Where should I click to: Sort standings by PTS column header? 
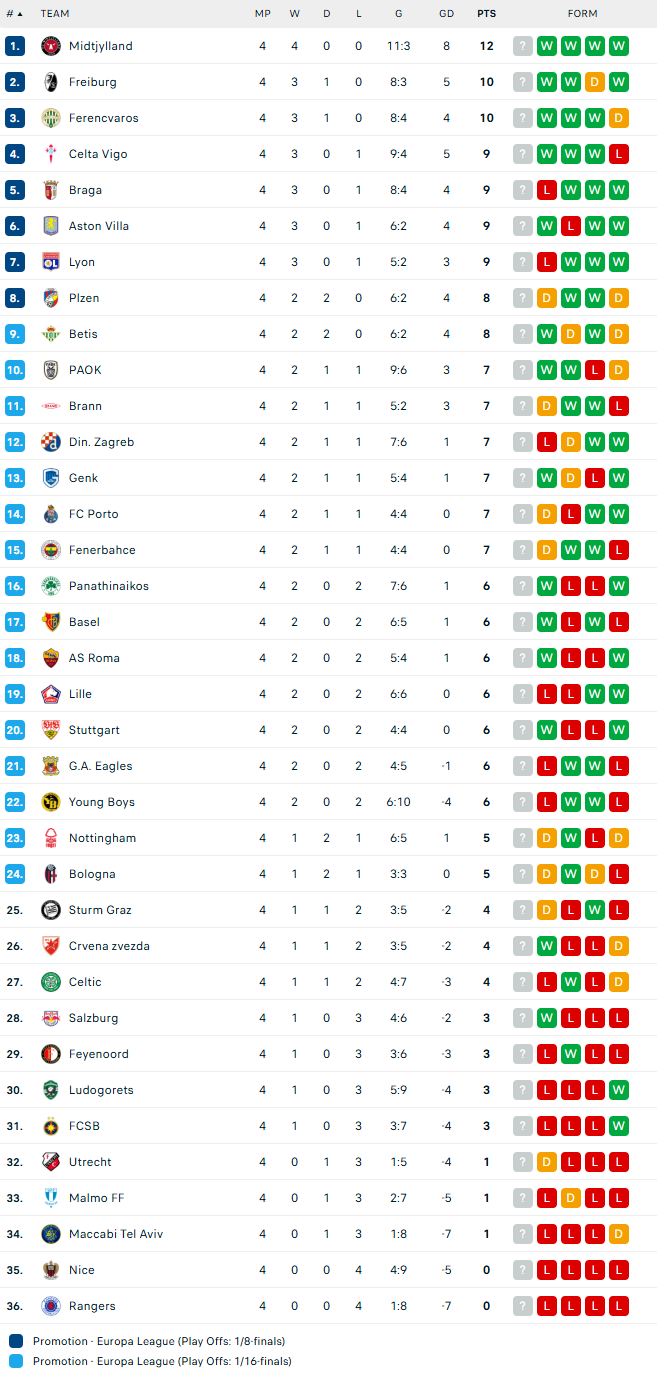tap(486, 14)
